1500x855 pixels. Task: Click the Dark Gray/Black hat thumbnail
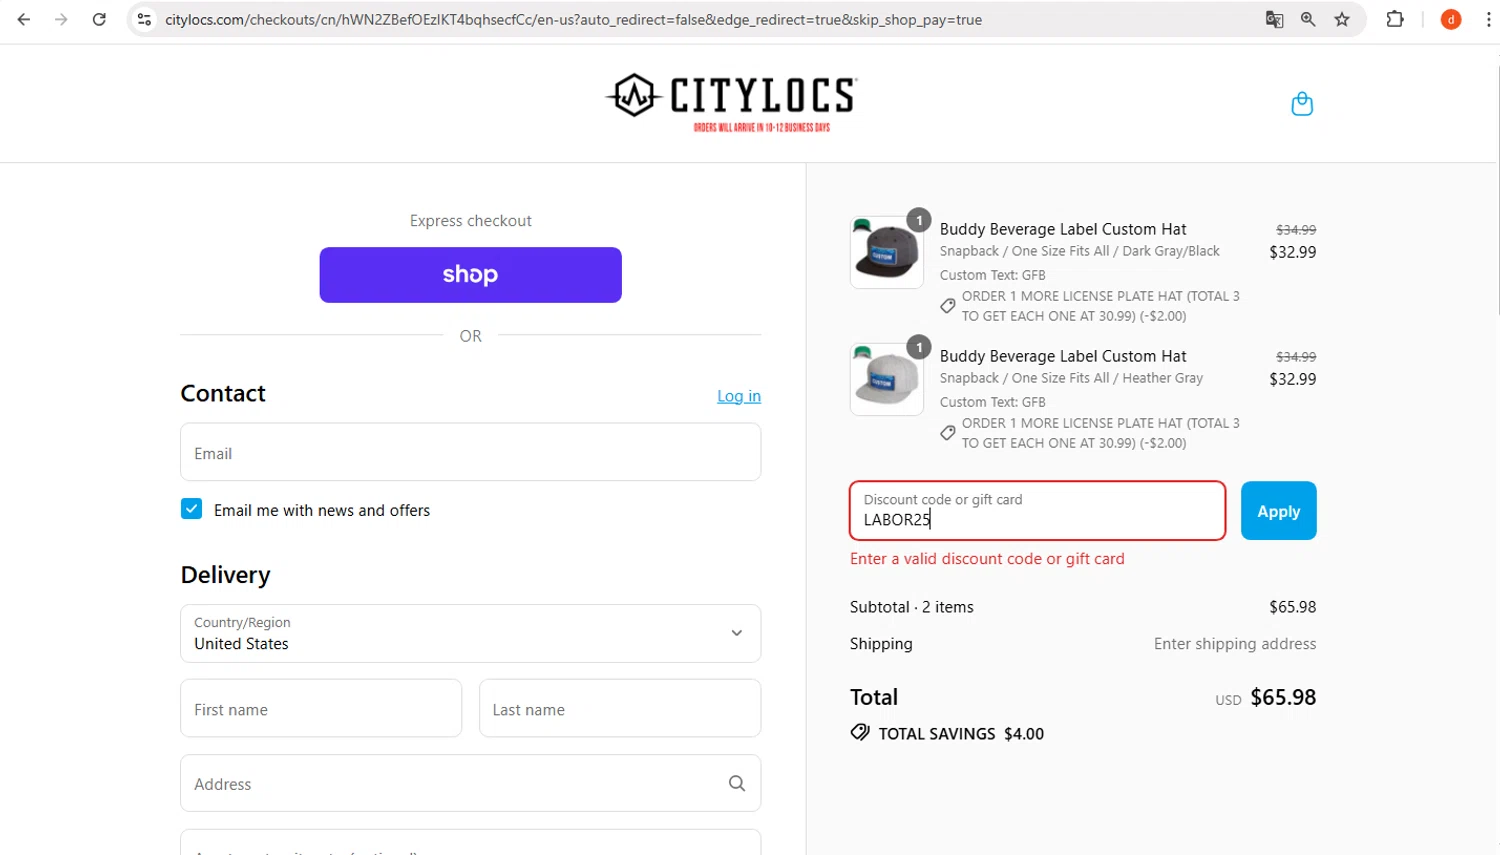[887, 252]
